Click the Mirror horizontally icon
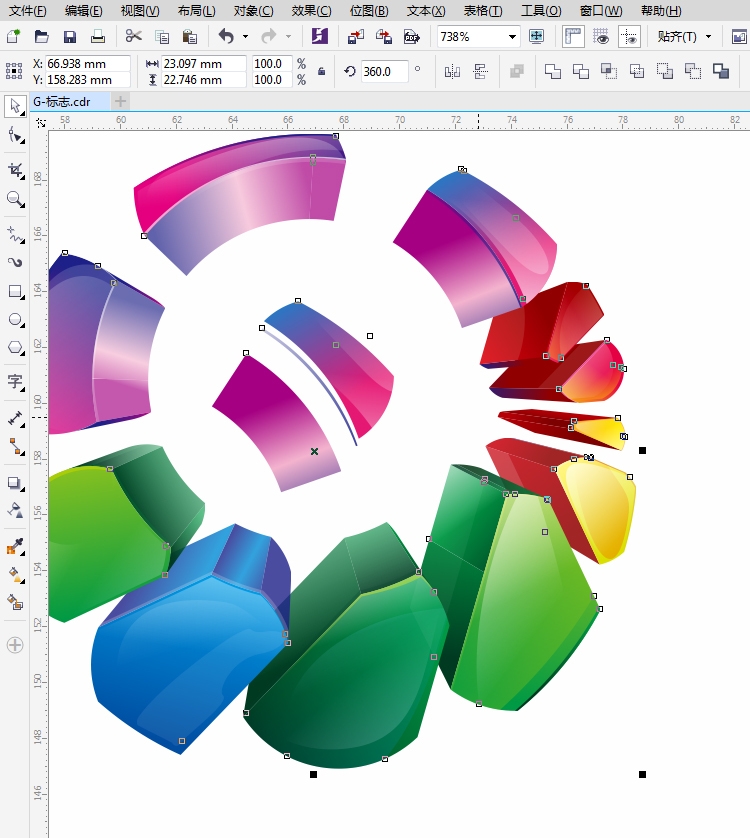750x838 pixels. tap(452, 72)
